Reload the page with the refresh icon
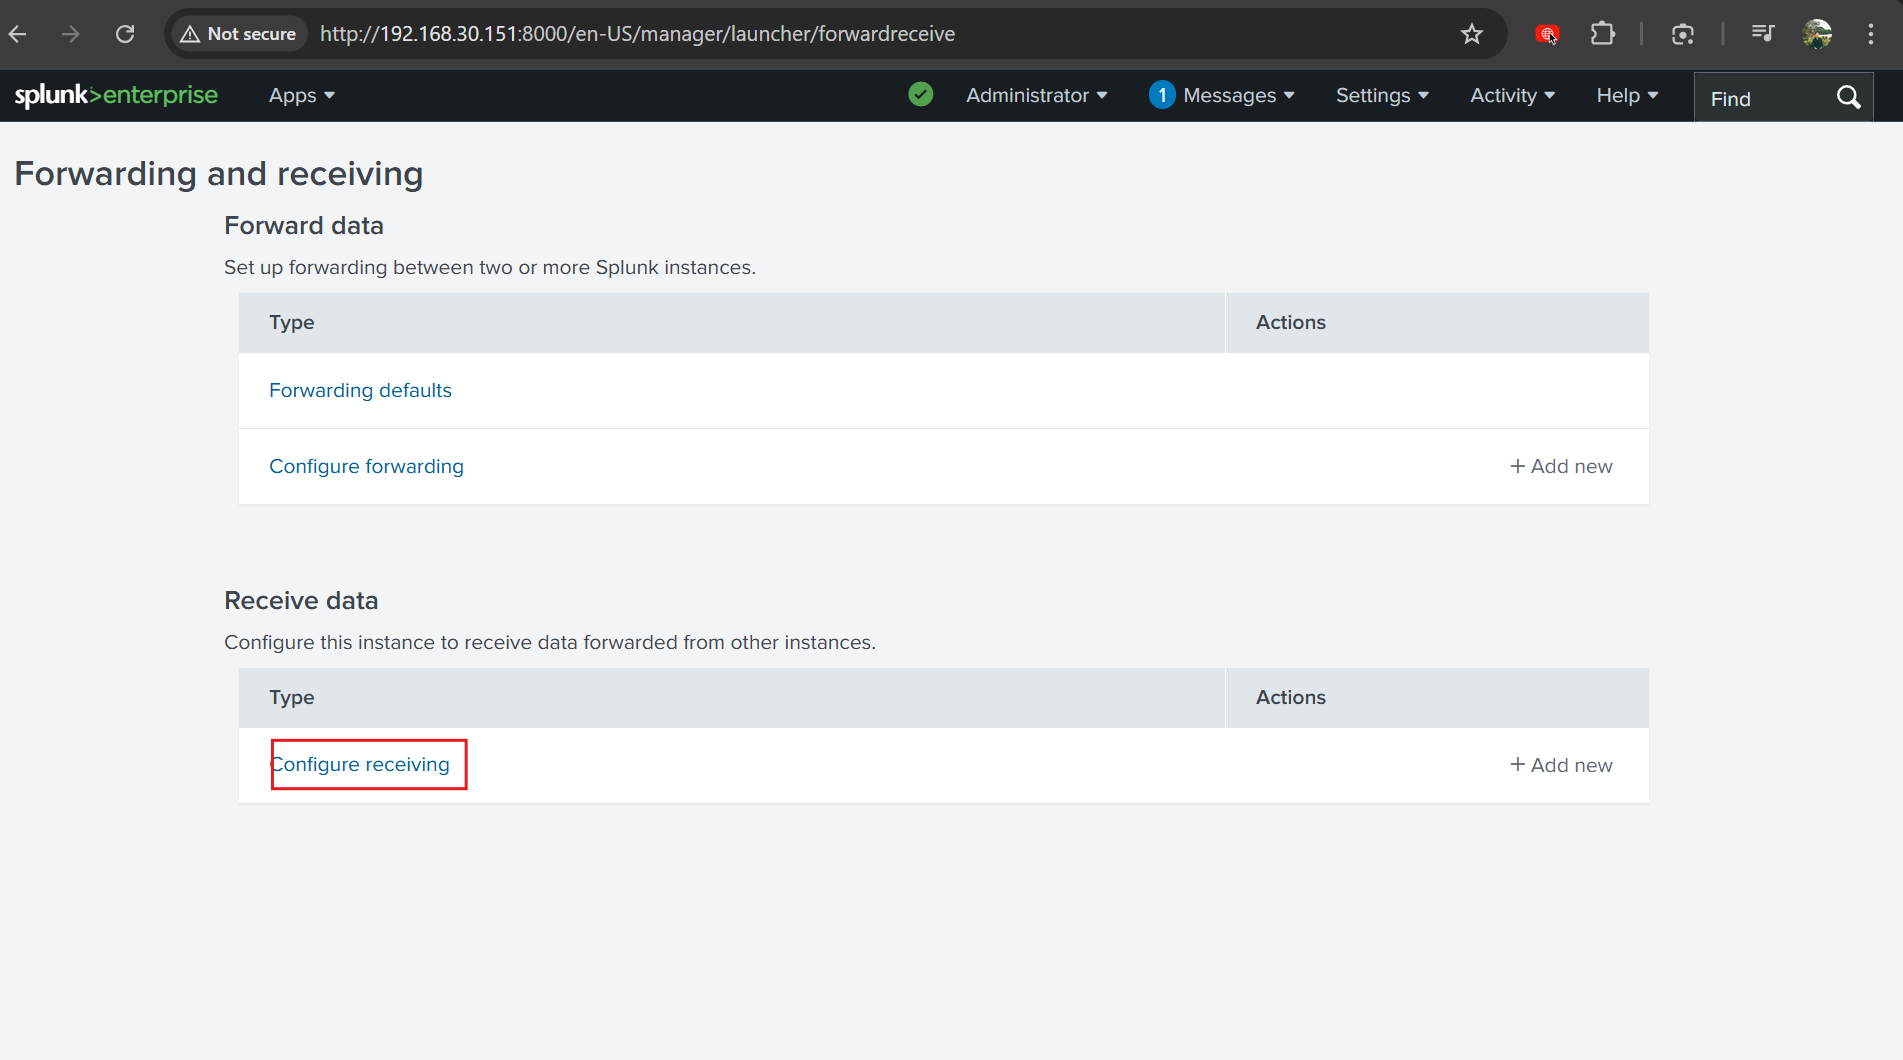Image resolution: width=1903 pixels, height=1060 pixels. pyautogui.click(x=125, y=34)
